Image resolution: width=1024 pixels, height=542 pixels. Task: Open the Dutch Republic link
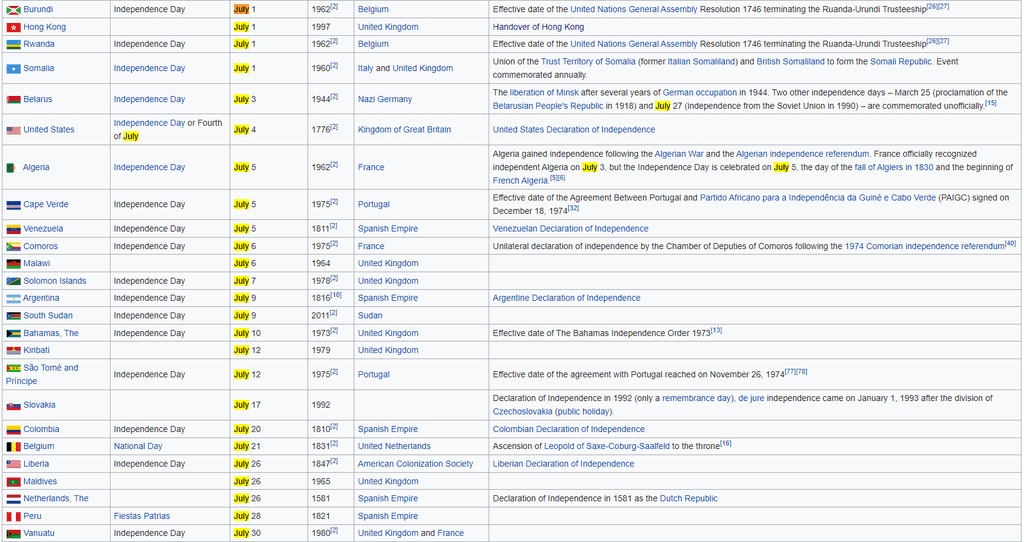point(688,499)
